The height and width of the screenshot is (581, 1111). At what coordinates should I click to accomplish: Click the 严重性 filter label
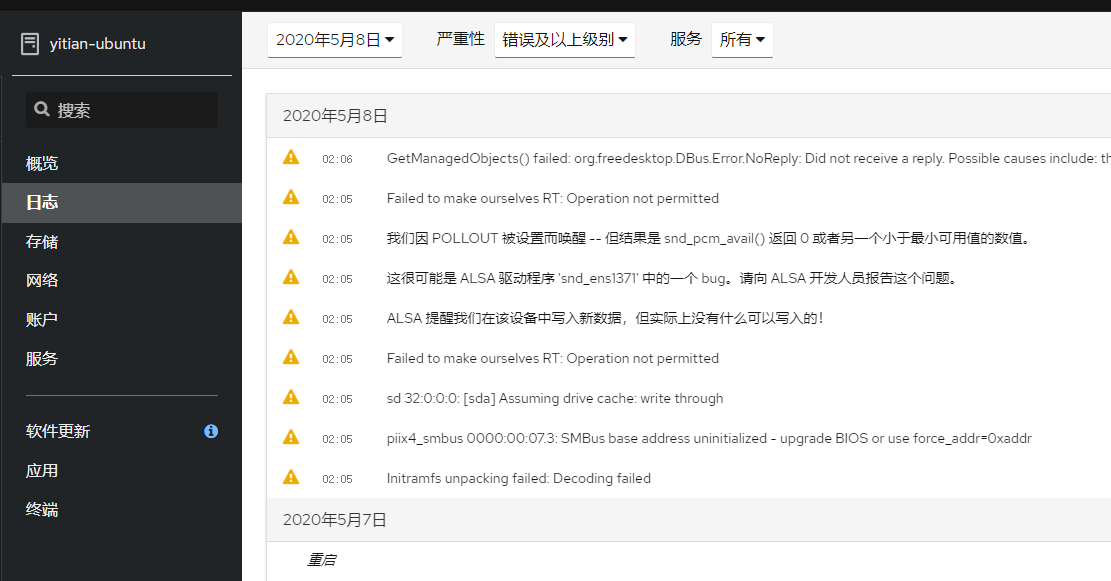pyautogui.click(x=461, y=39)
